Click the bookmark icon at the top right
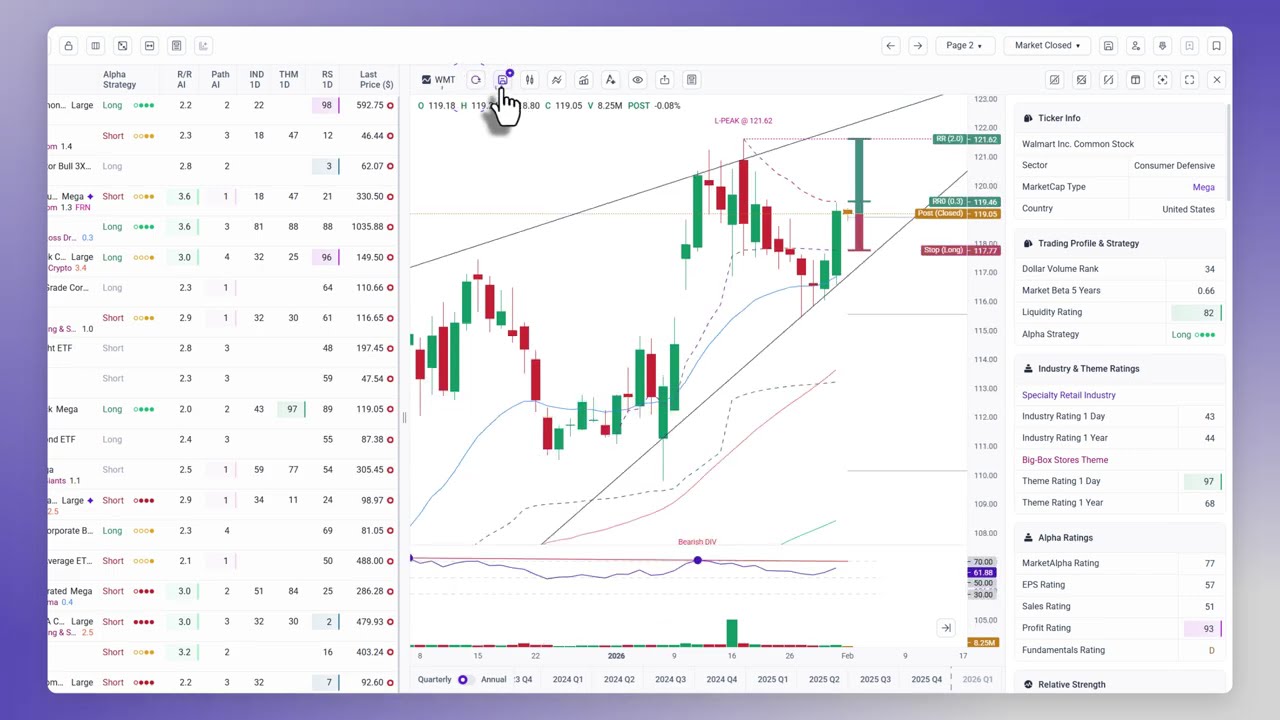Screen dimensions: 1280x720 (1216, 45)
